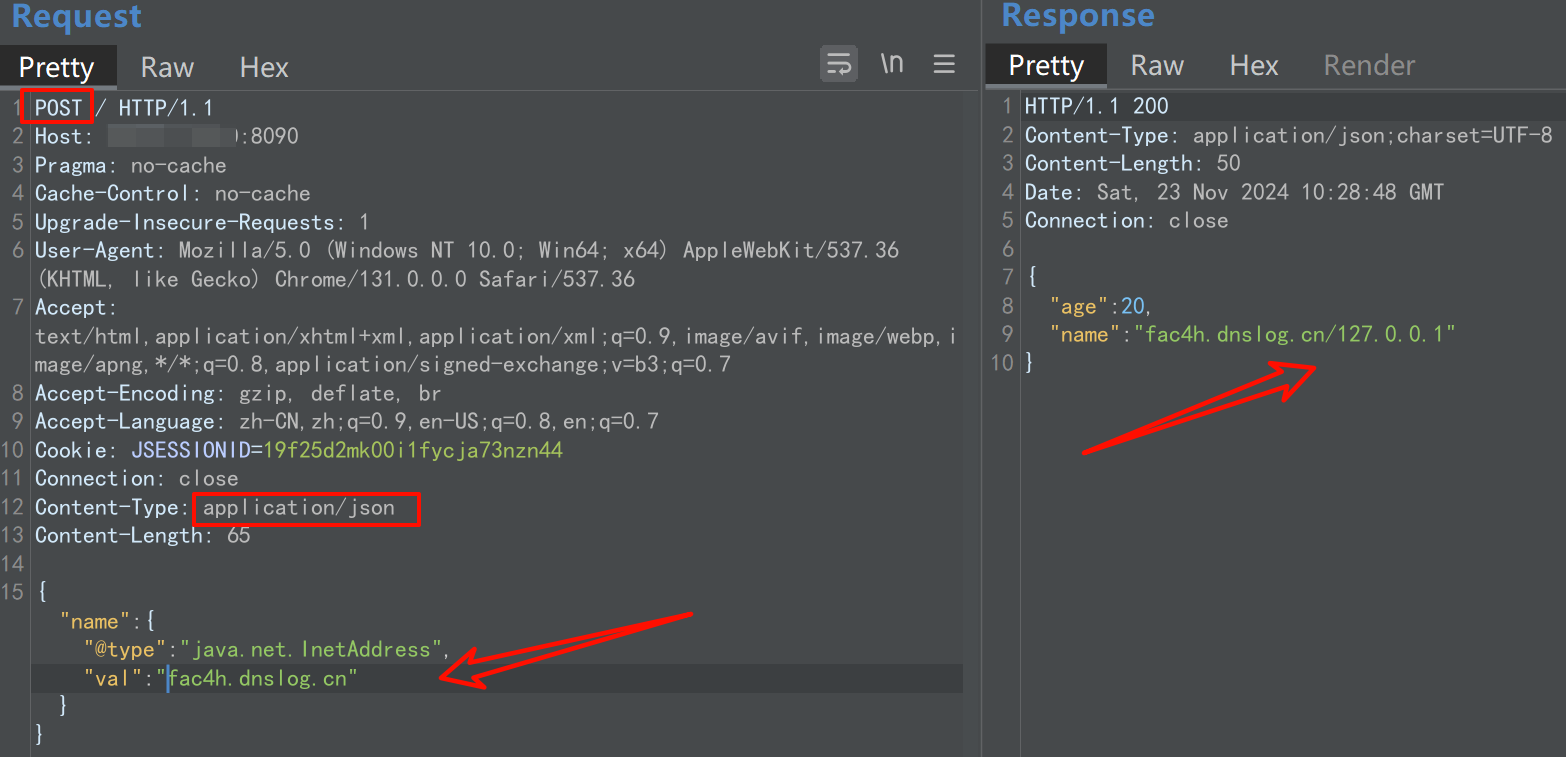Screen dimensions: 1566x757
Task: Switch Response view to Raw tab
Action: point(1157,65)
